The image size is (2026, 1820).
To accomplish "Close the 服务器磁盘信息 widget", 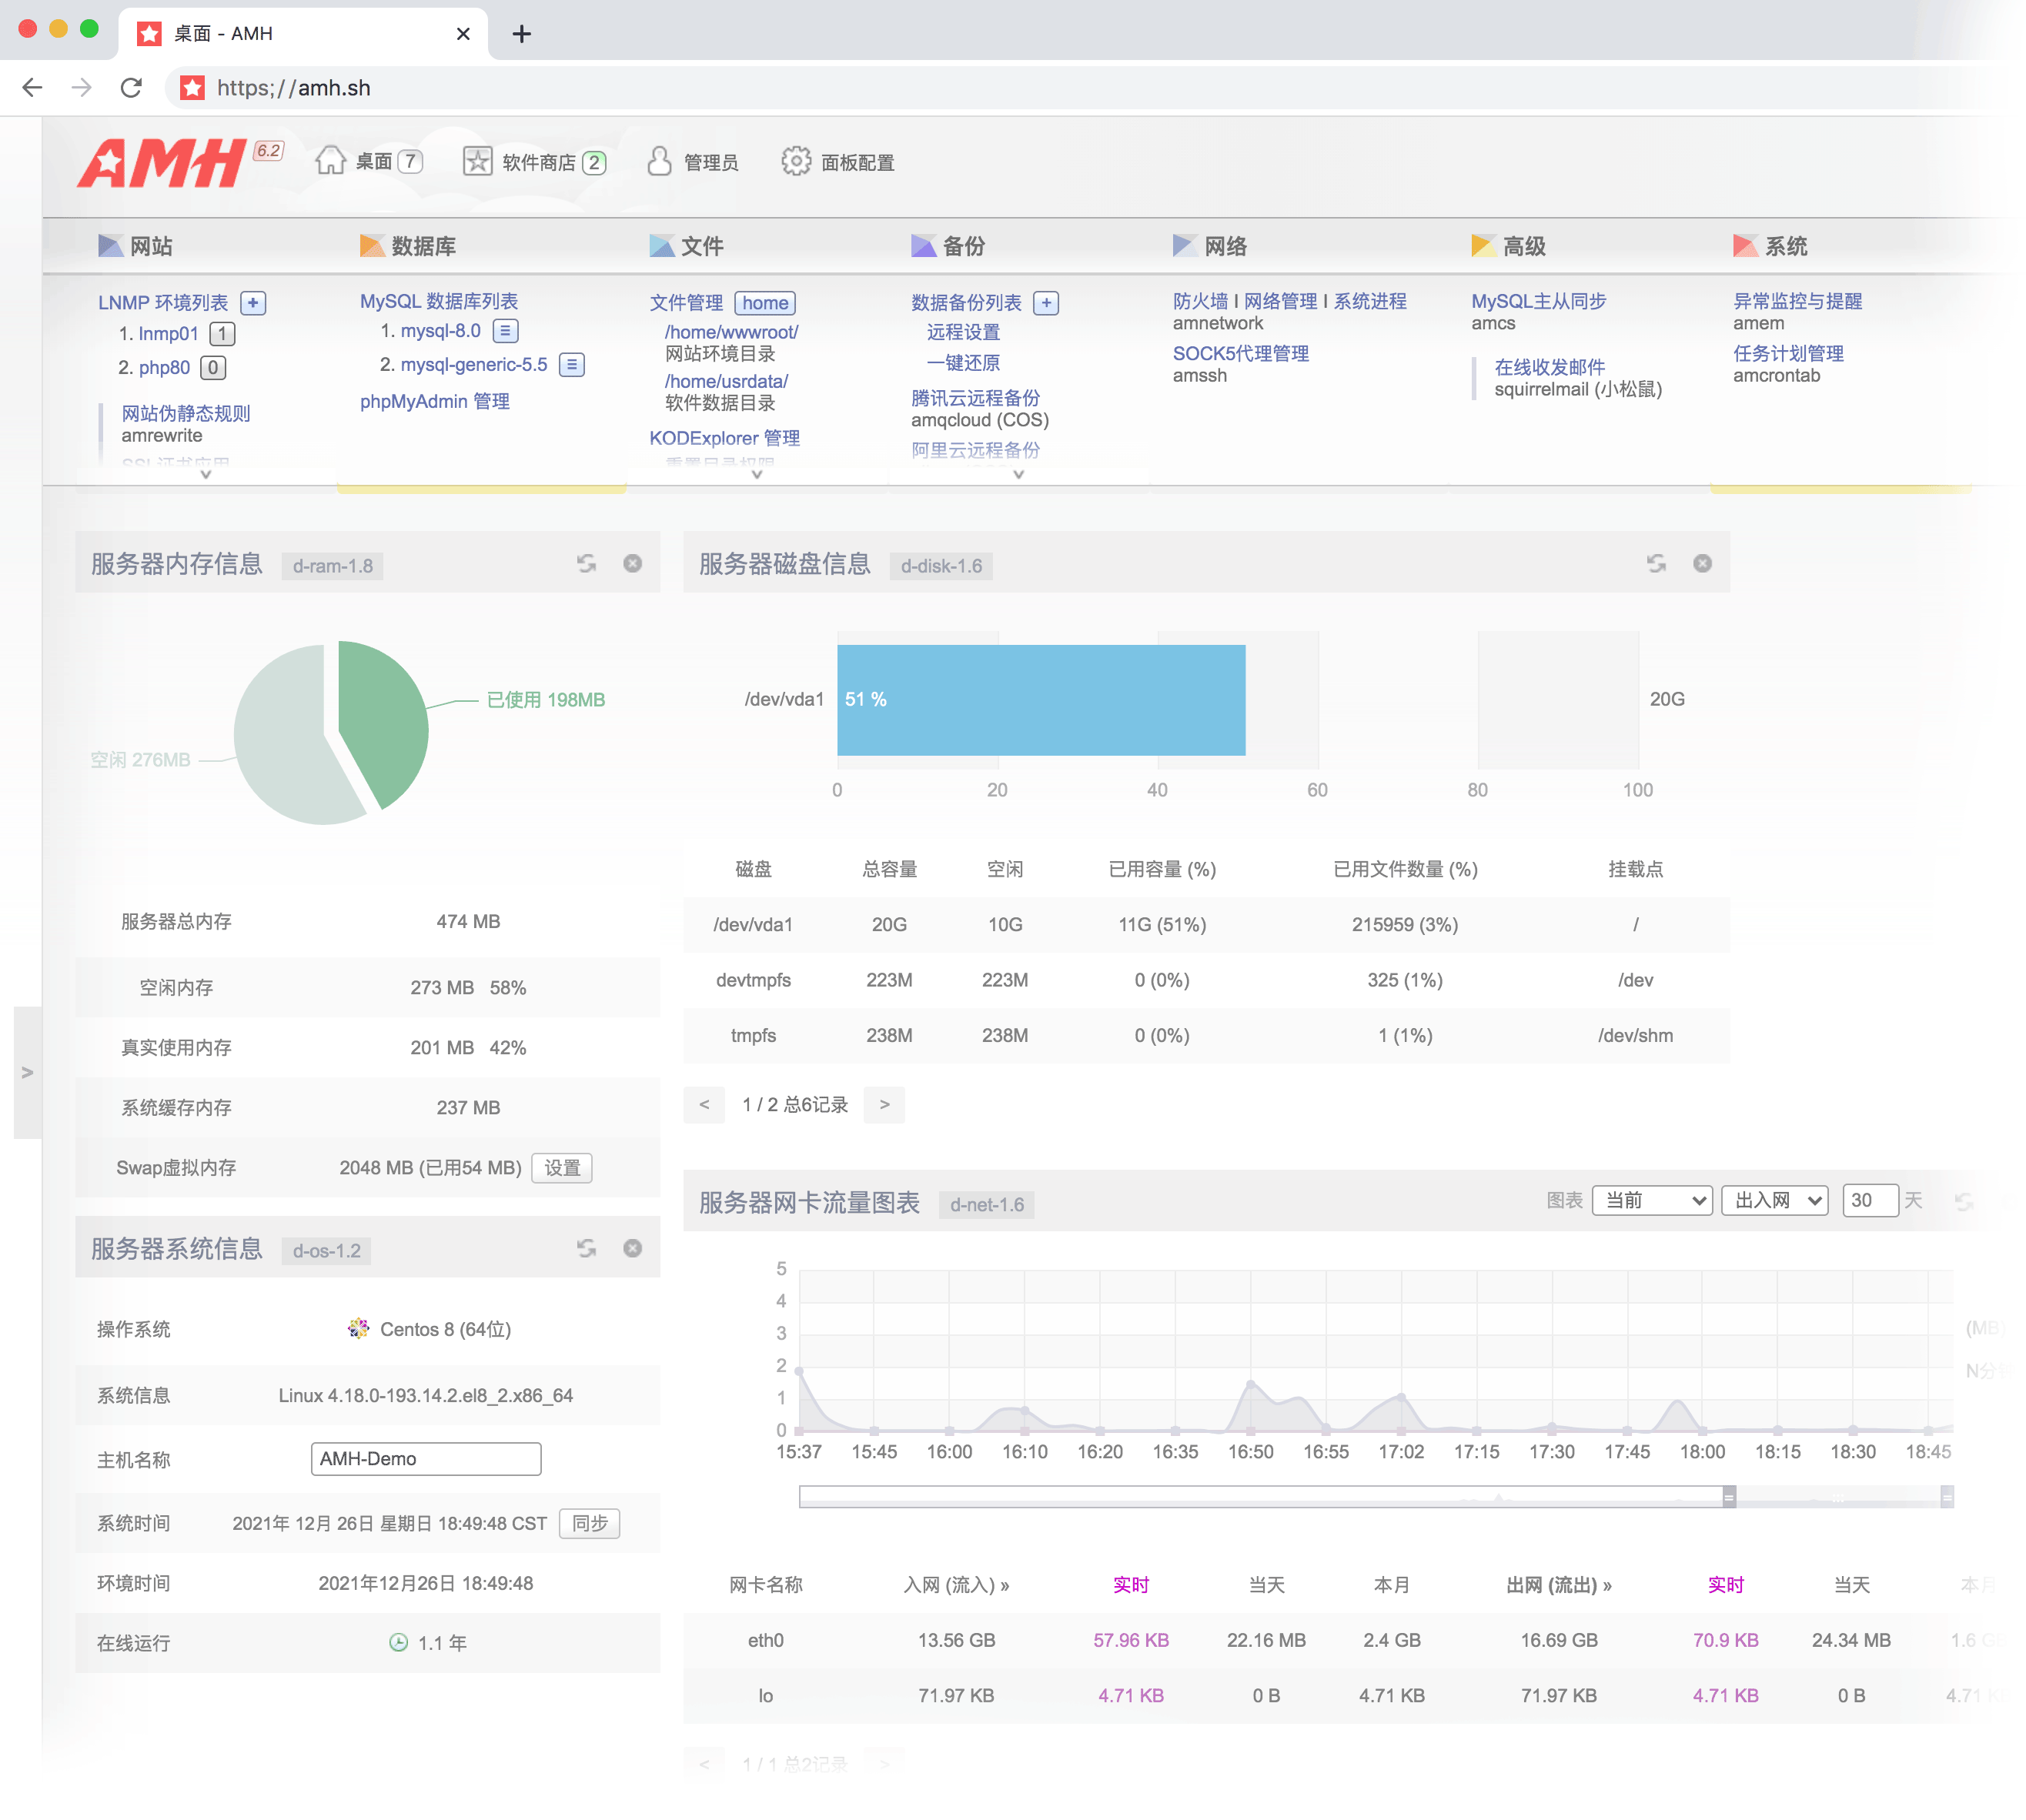I will click(x=1703, y=564).
